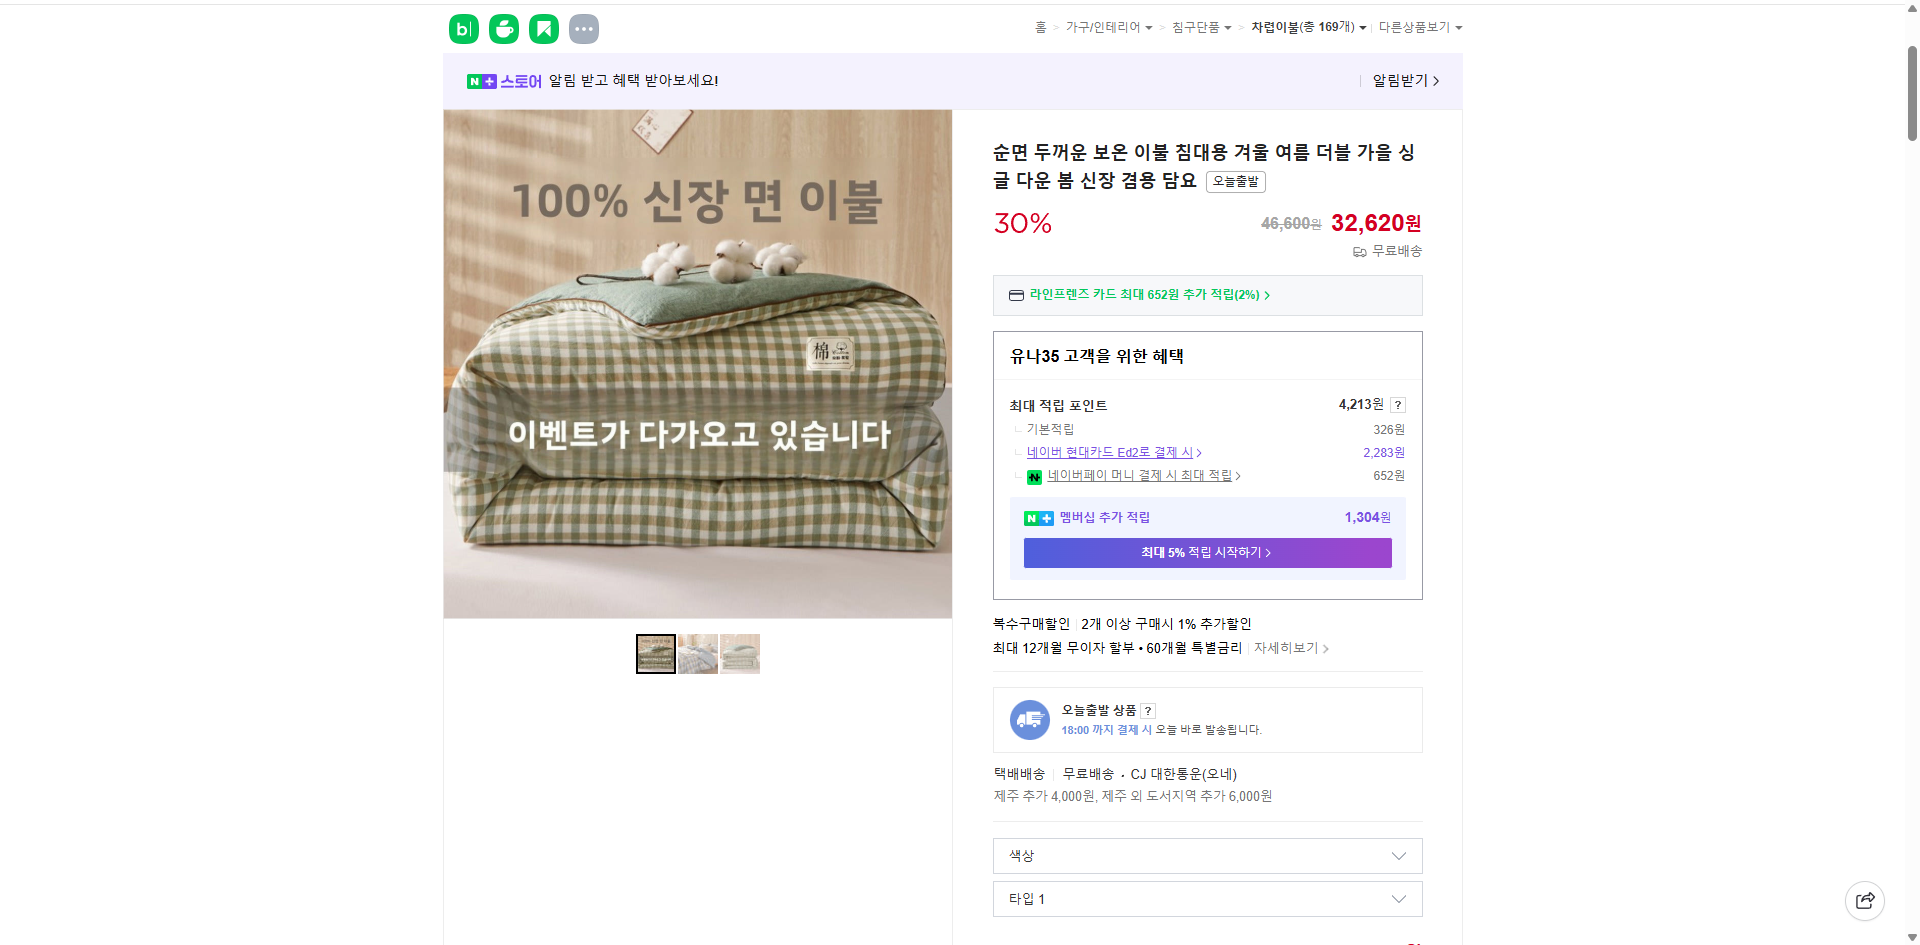Select the green Keep bookmark icon
1920x945 pixels.
tap(543, 29)
